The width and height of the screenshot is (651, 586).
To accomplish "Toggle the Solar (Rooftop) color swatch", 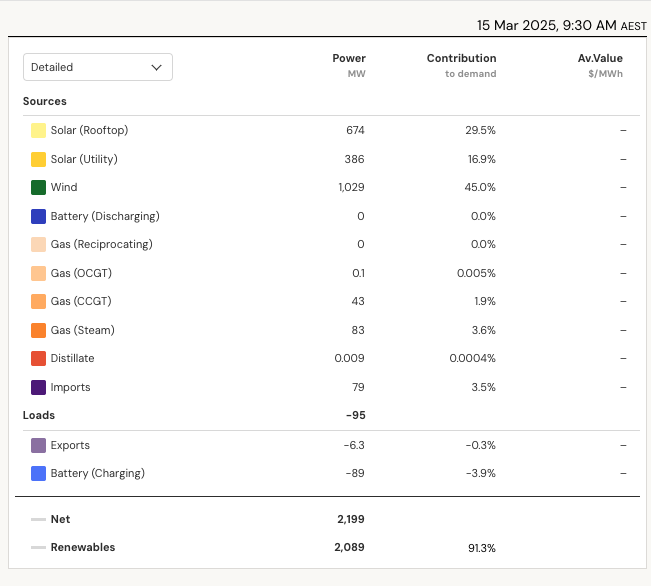I will pos(39,131).
